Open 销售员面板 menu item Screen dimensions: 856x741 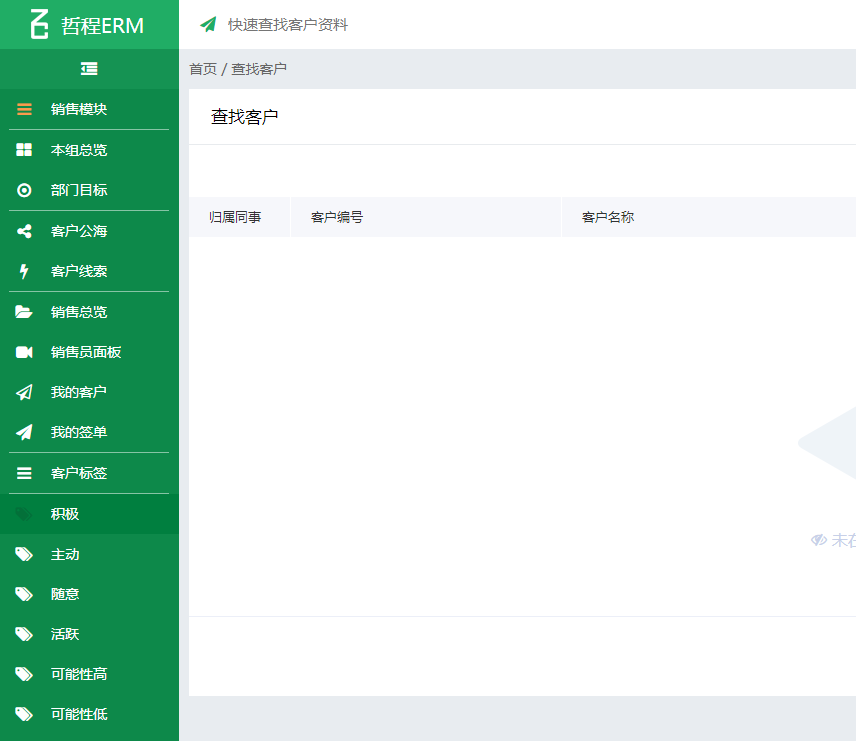click(89, 352)
